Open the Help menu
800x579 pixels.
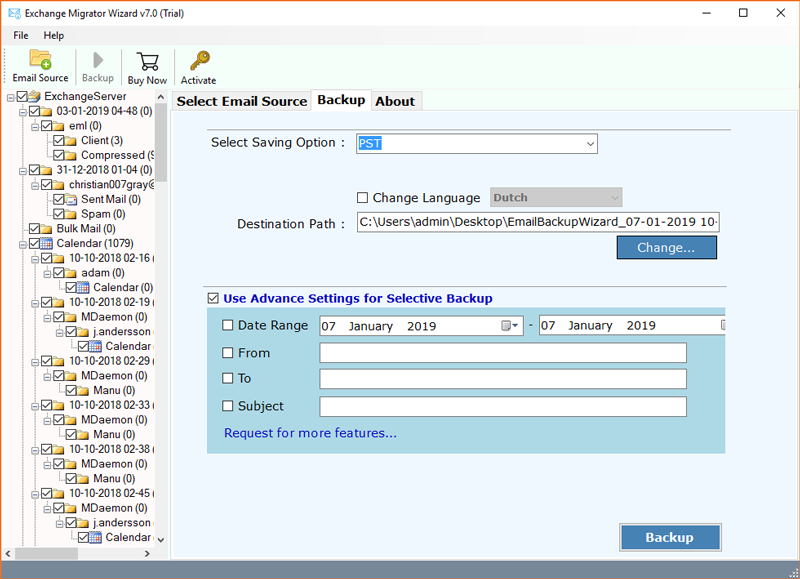click(x=54, y=35)
